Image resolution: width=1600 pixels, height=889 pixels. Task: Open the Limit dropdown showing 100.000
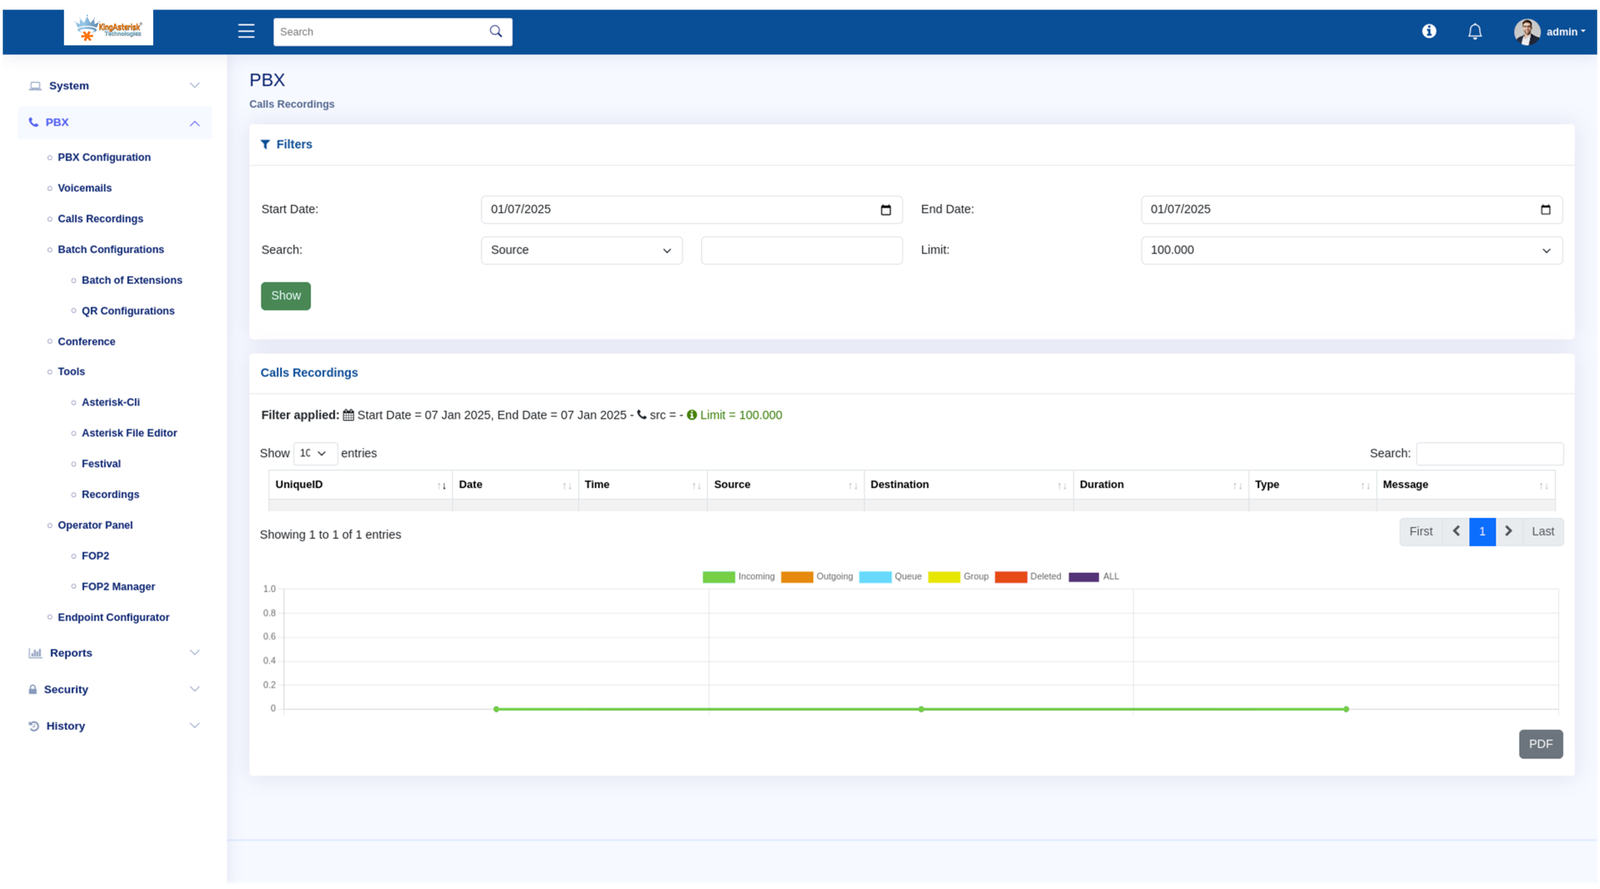click(1351, 250)
